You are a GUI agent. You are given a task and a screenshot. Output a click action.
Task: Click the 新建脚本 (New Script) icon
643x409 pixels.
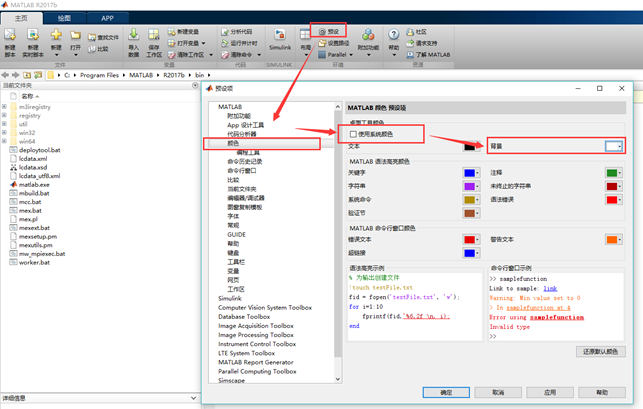tap(10, 35)
